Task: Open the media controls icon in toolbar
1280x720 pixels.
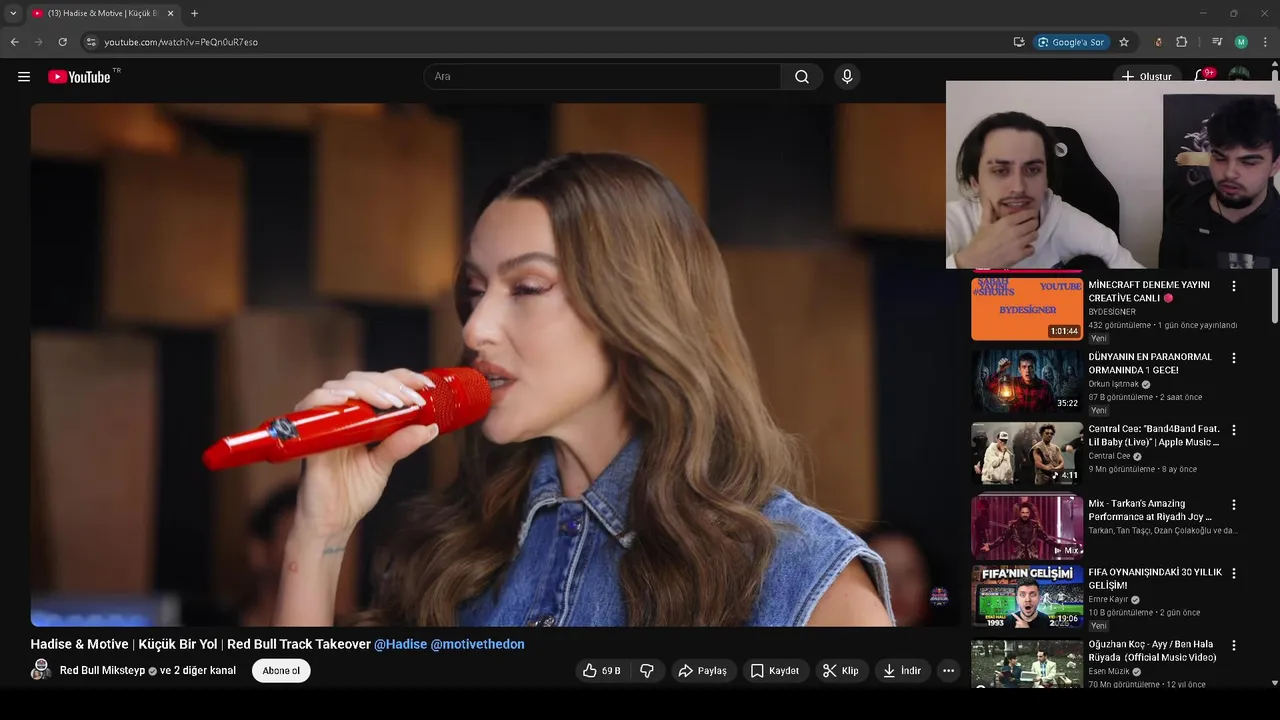Action: click(x=1217, y=42)
